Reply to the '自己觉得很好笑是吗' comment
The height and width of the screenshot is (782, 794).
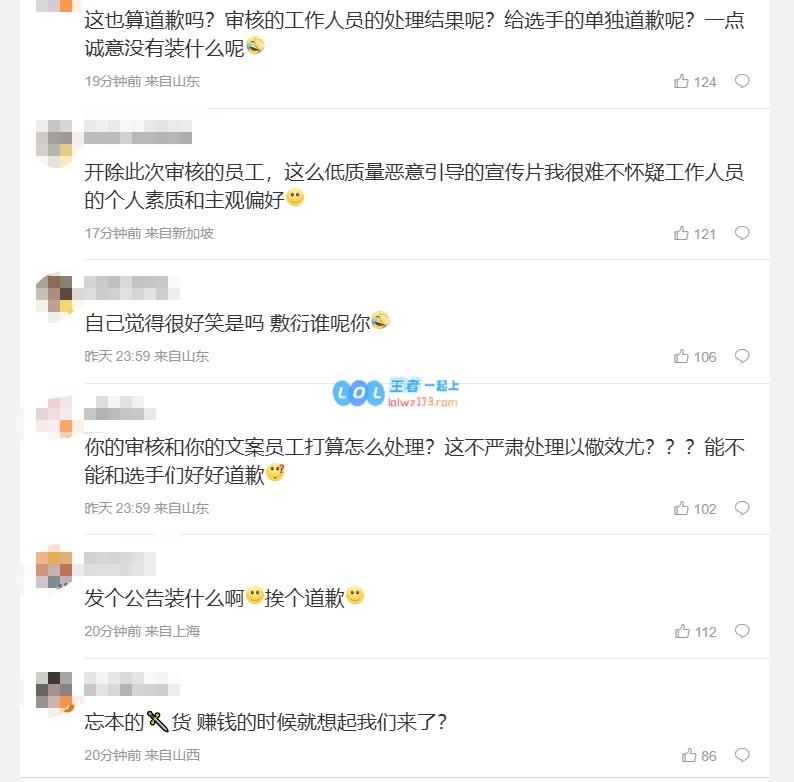tap(742, 357)
